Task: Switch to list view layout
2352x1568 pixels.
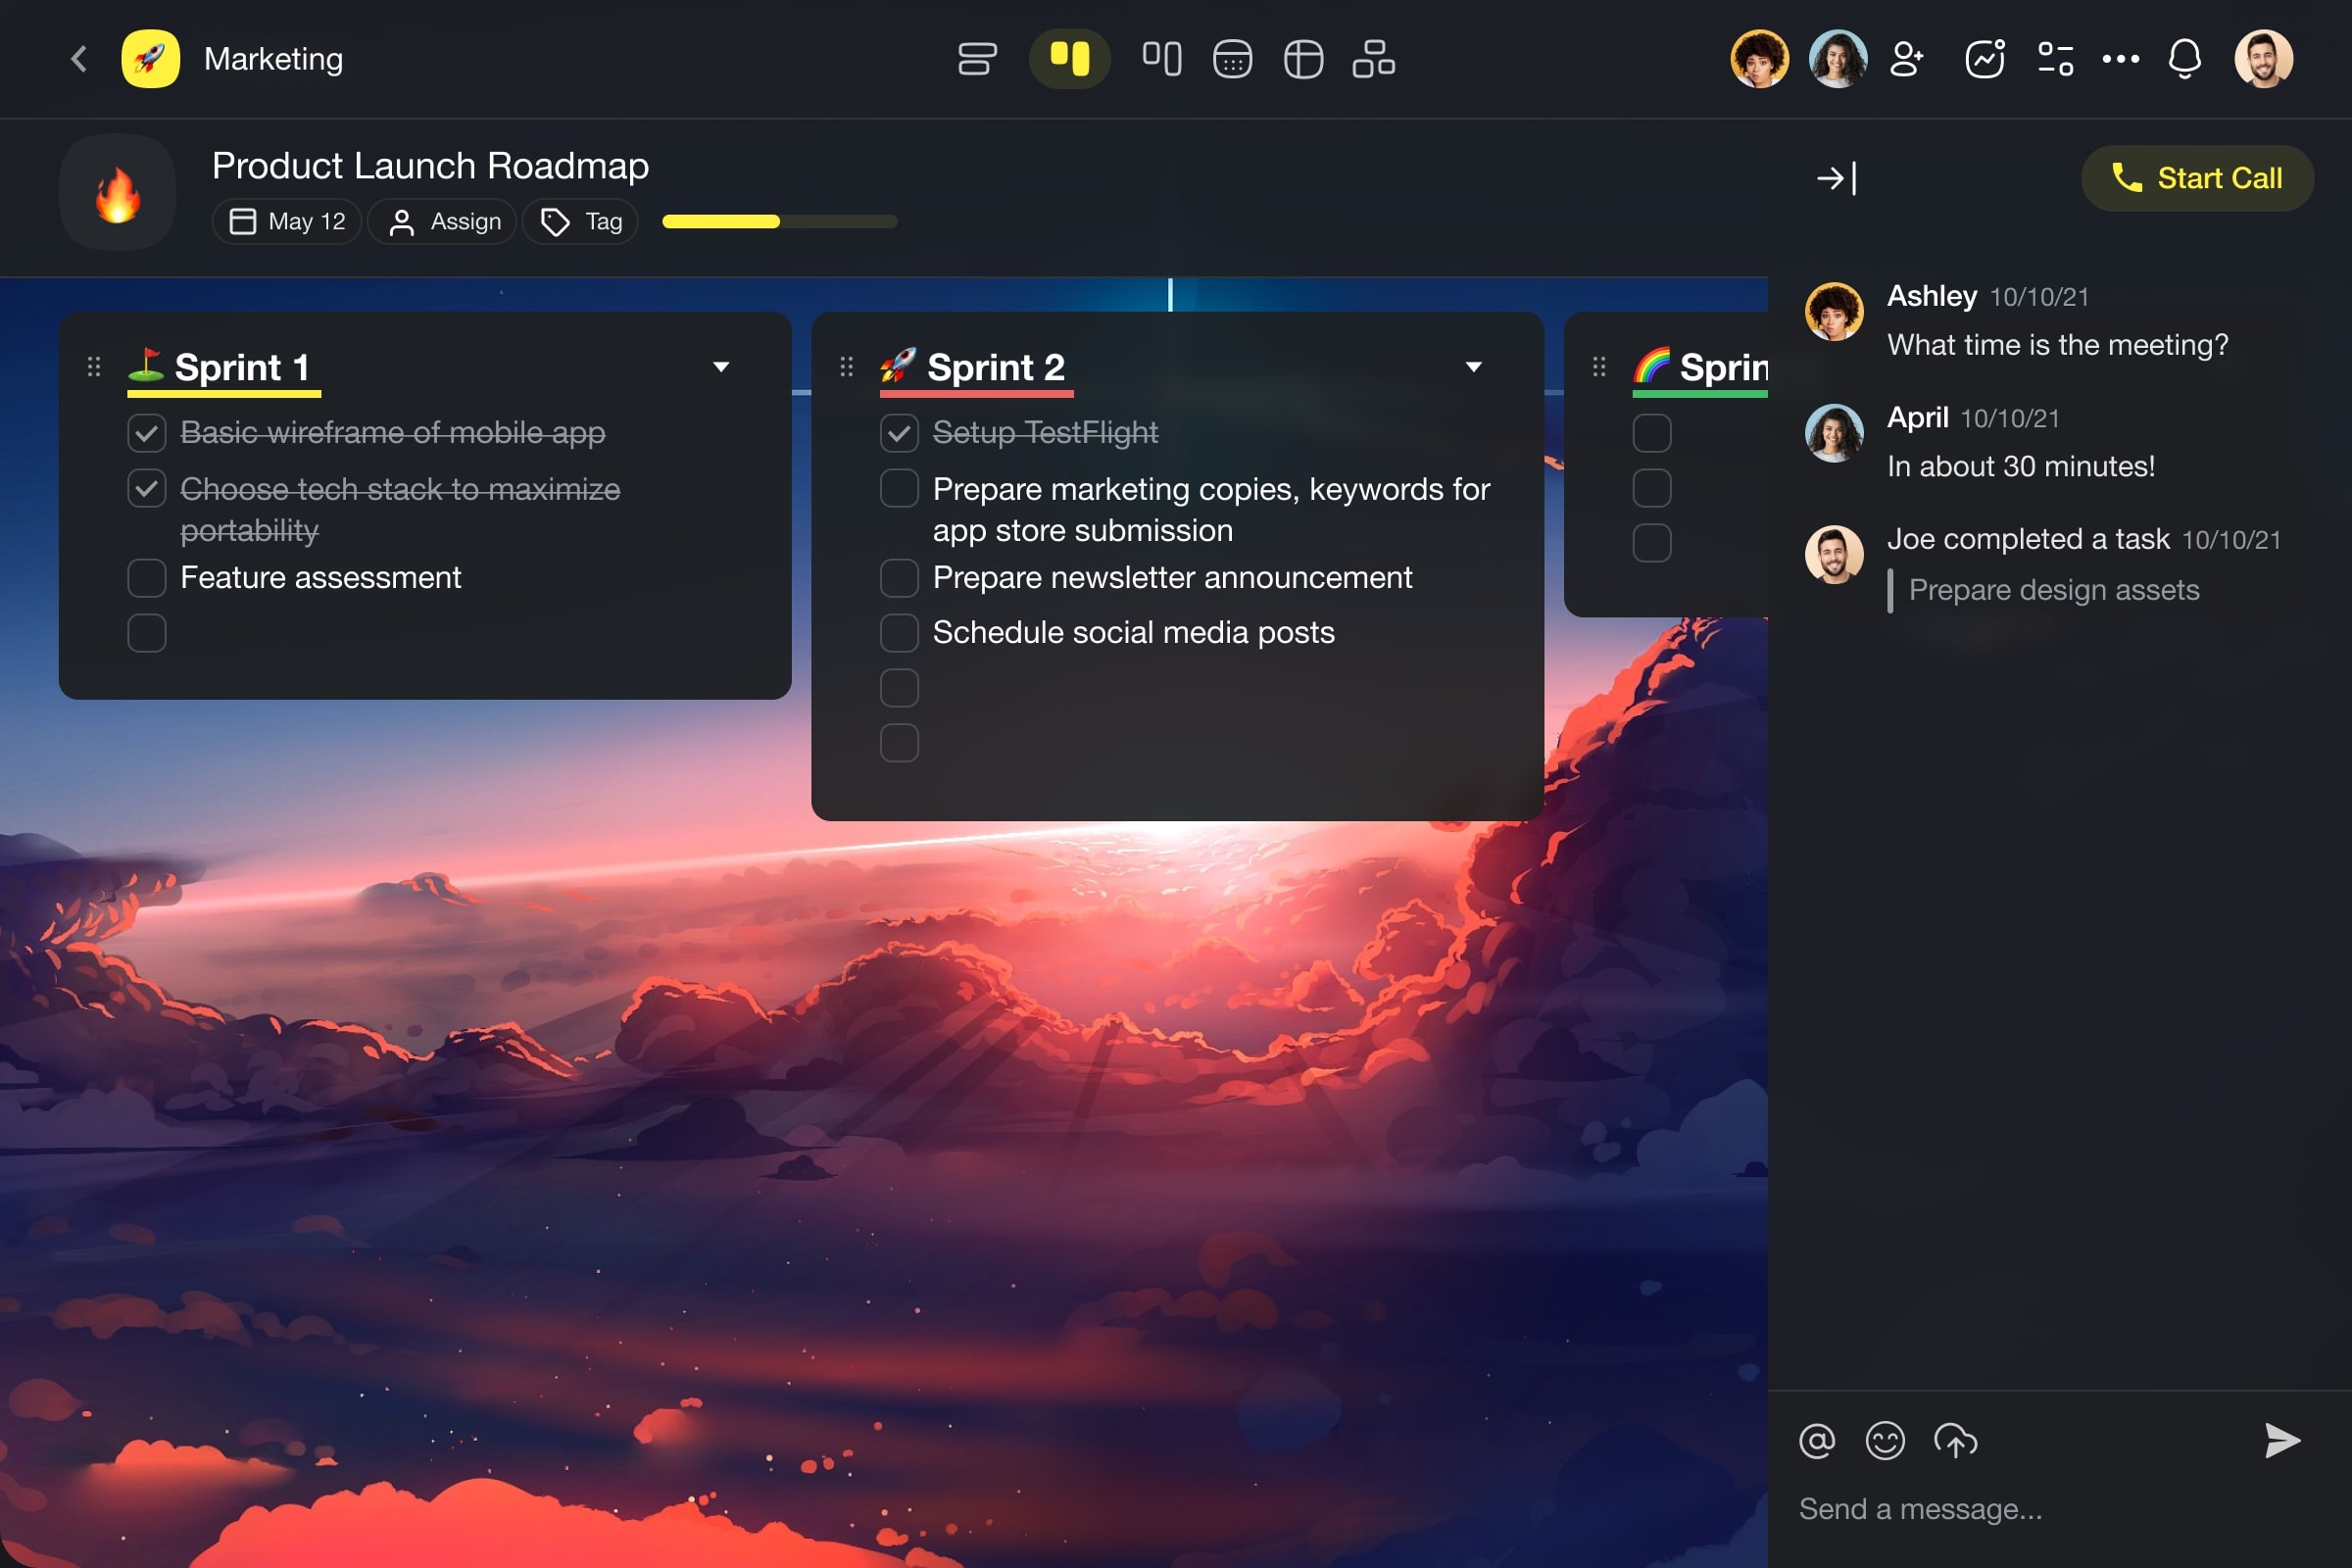Action: point(977,59)
